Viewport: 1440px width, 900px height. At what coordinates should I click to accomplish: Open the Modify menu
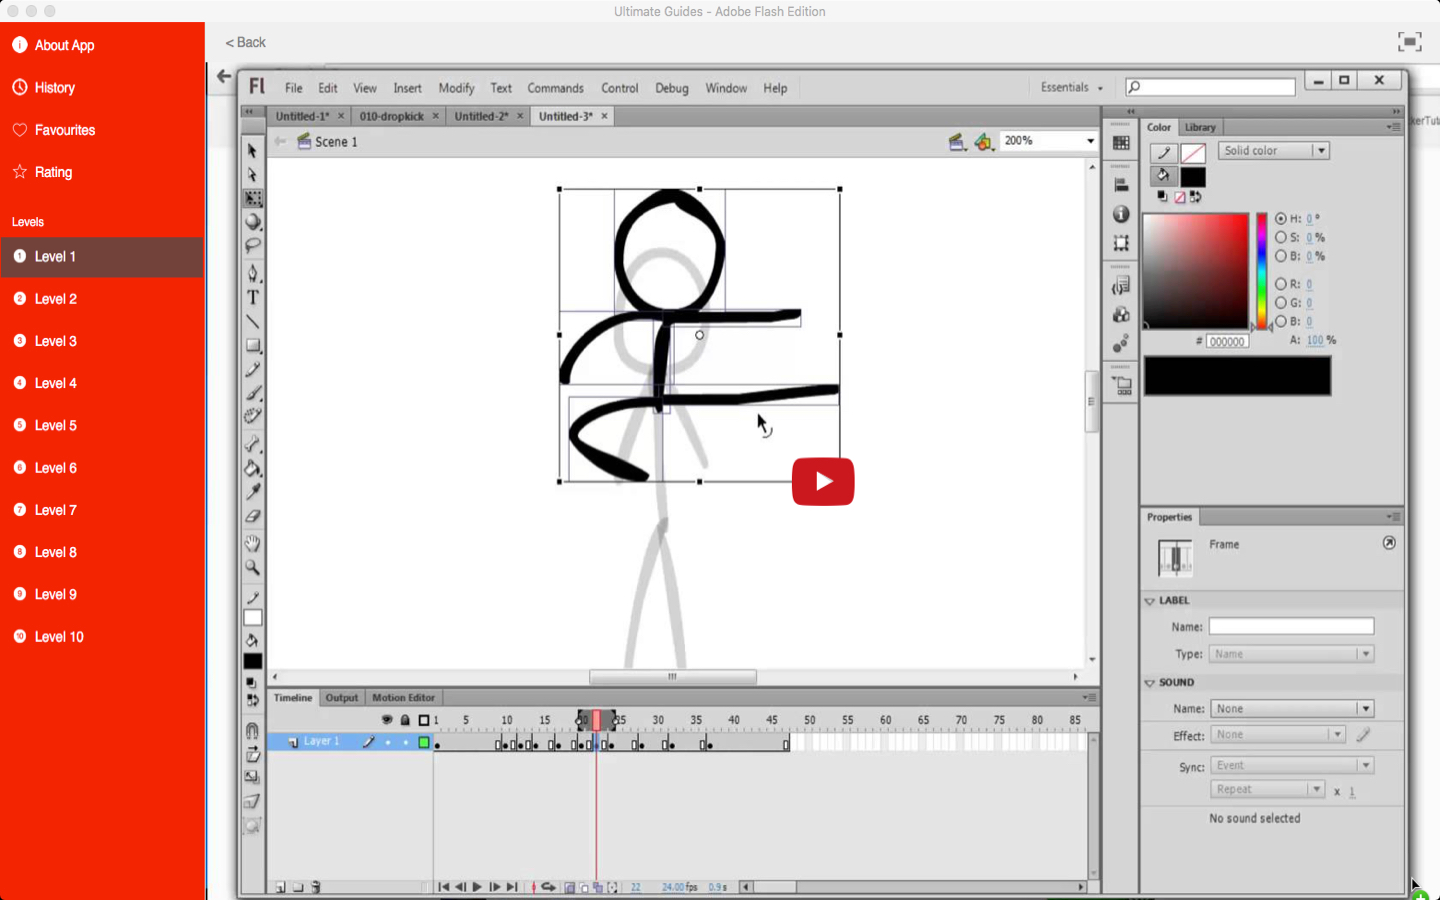point(456,88)
